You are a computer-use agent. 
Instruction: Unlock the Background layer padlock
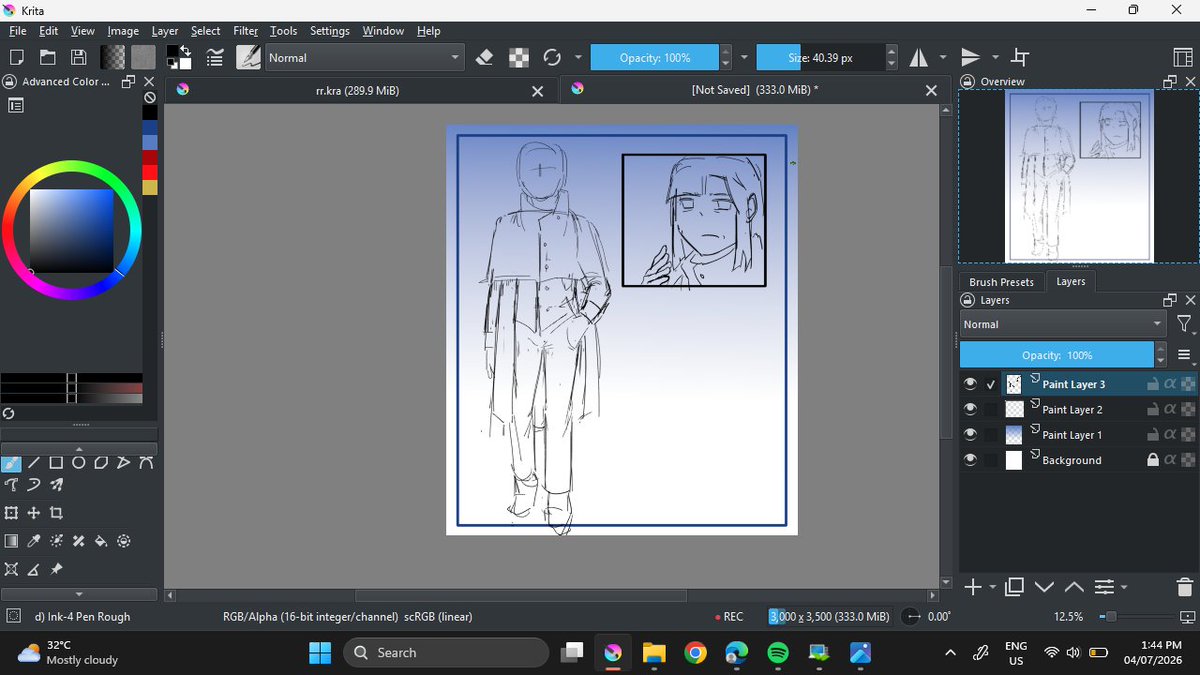pyautogui.click(x=1153, y=460)
